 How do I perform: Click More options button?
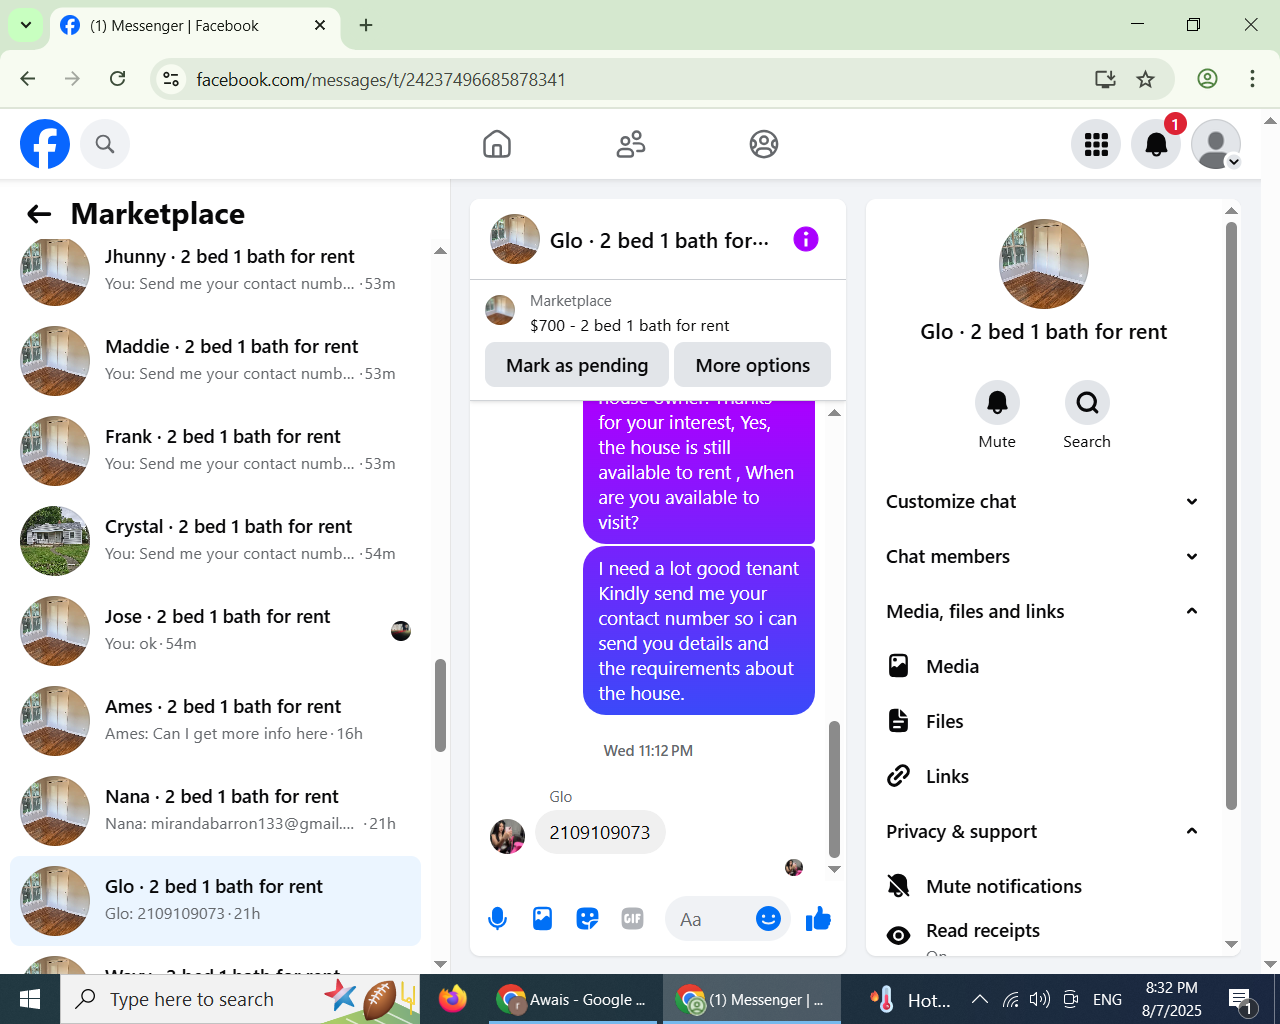753,365
